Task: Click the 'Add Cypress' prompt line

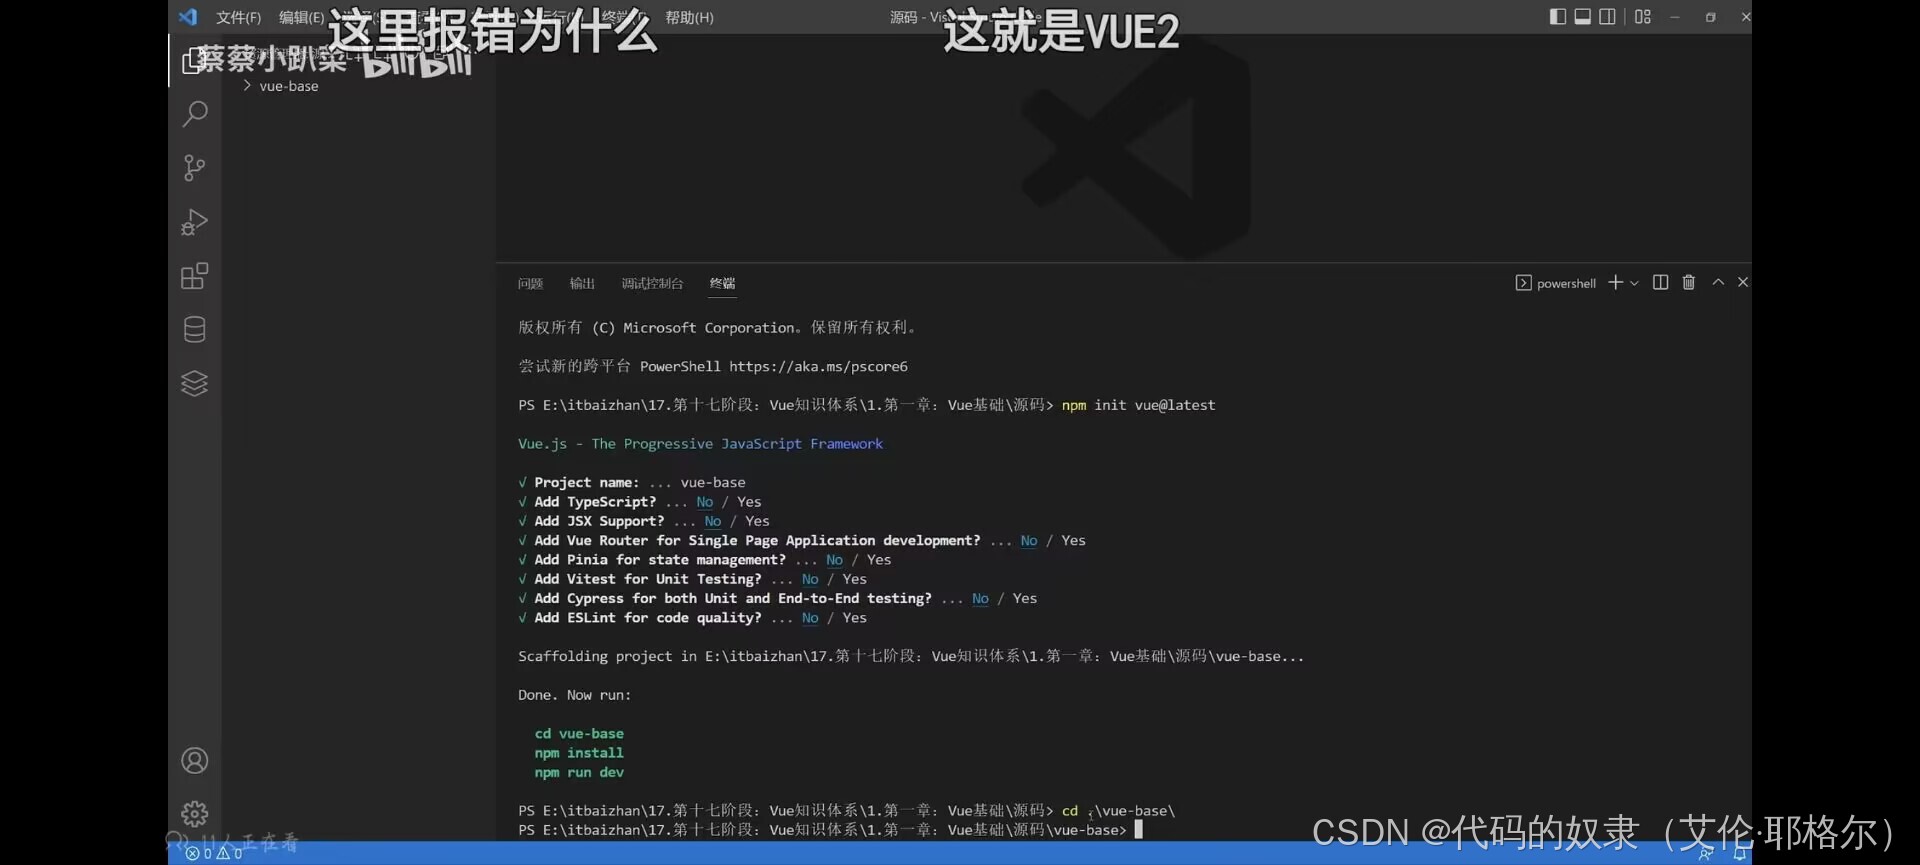Action: click(x=777, y=599)
